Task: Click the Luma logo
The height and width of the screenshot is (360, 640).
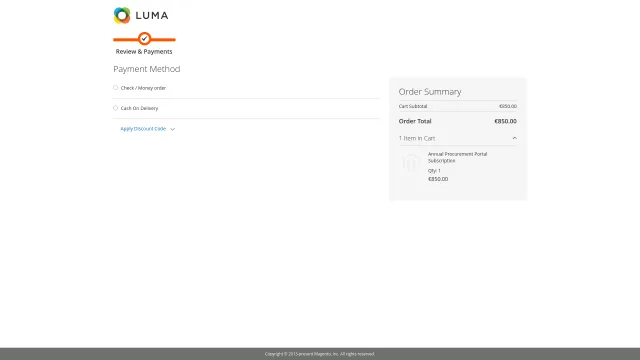Action: coord(141,16)
